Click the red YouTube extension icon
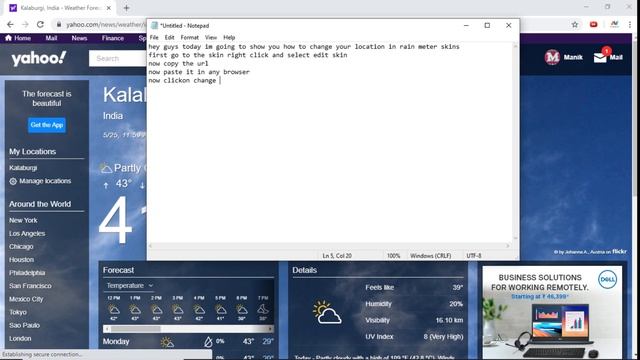This screenshot has height=360, width=640. point(593,24)
